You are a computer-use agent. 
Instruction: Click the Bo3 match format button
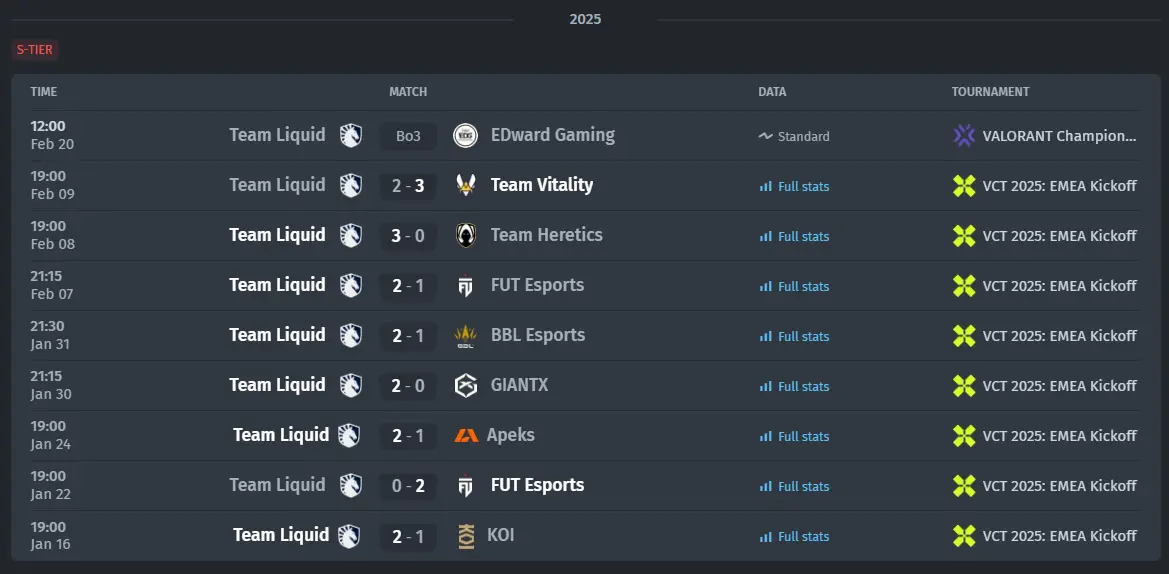pos(408,136)
